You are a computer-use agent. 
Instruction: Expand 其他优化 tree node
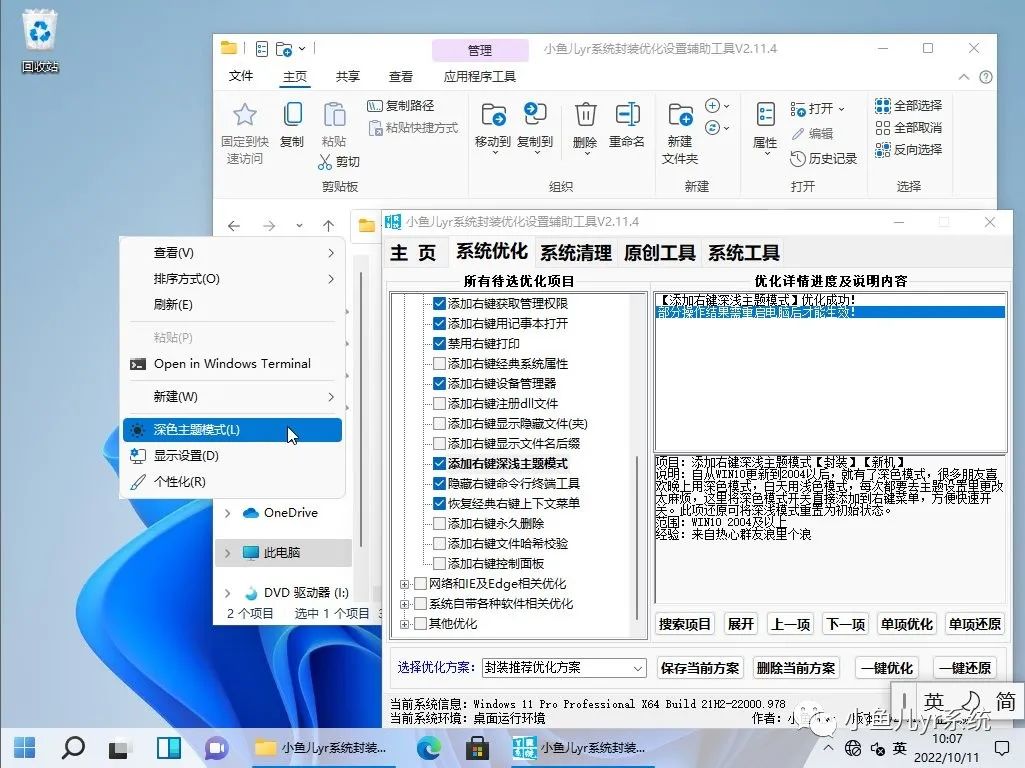[404, 624]
